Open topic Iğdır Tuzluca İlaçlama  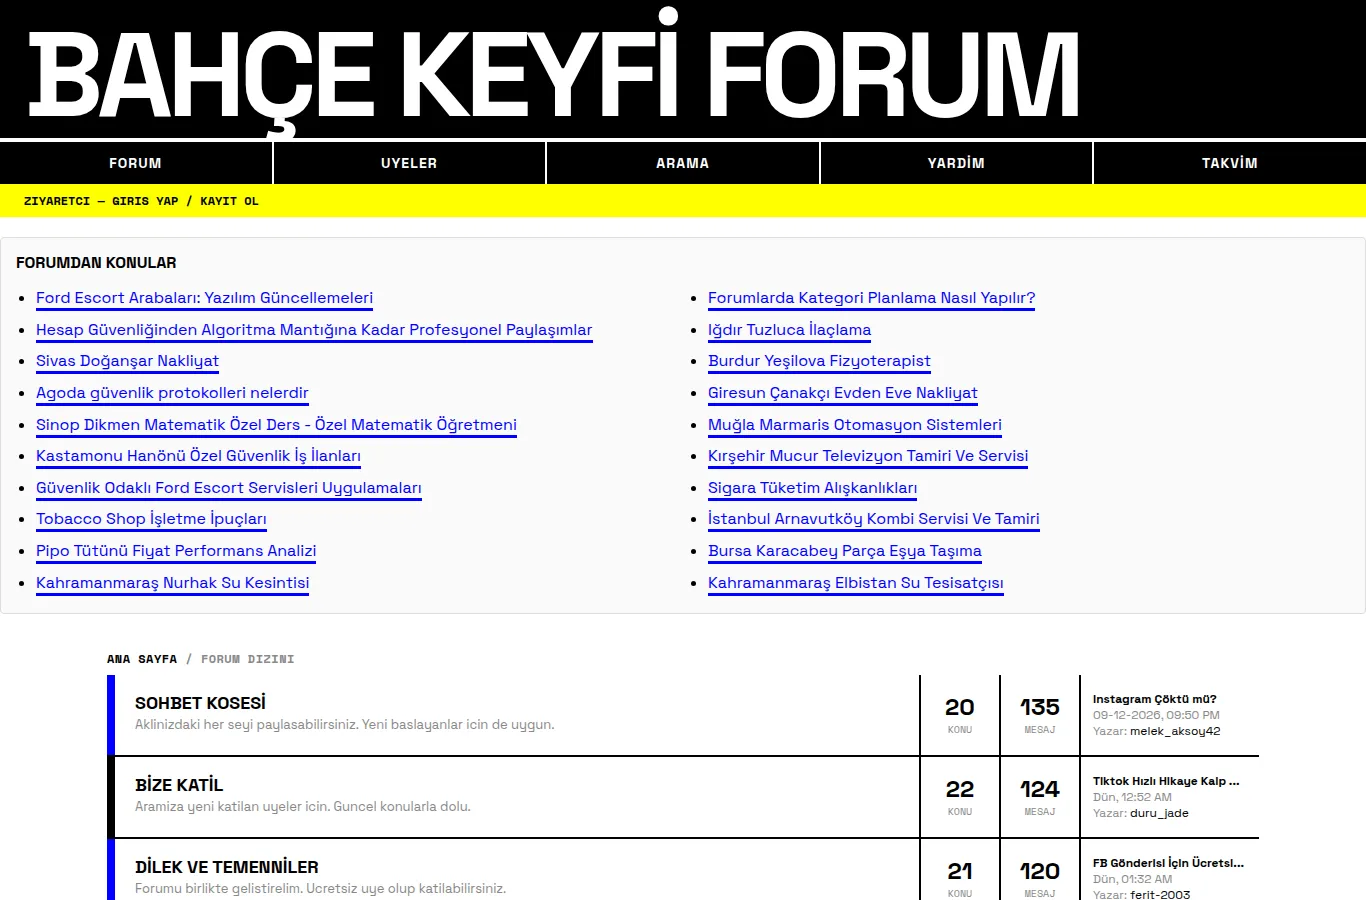pos(789,330)
